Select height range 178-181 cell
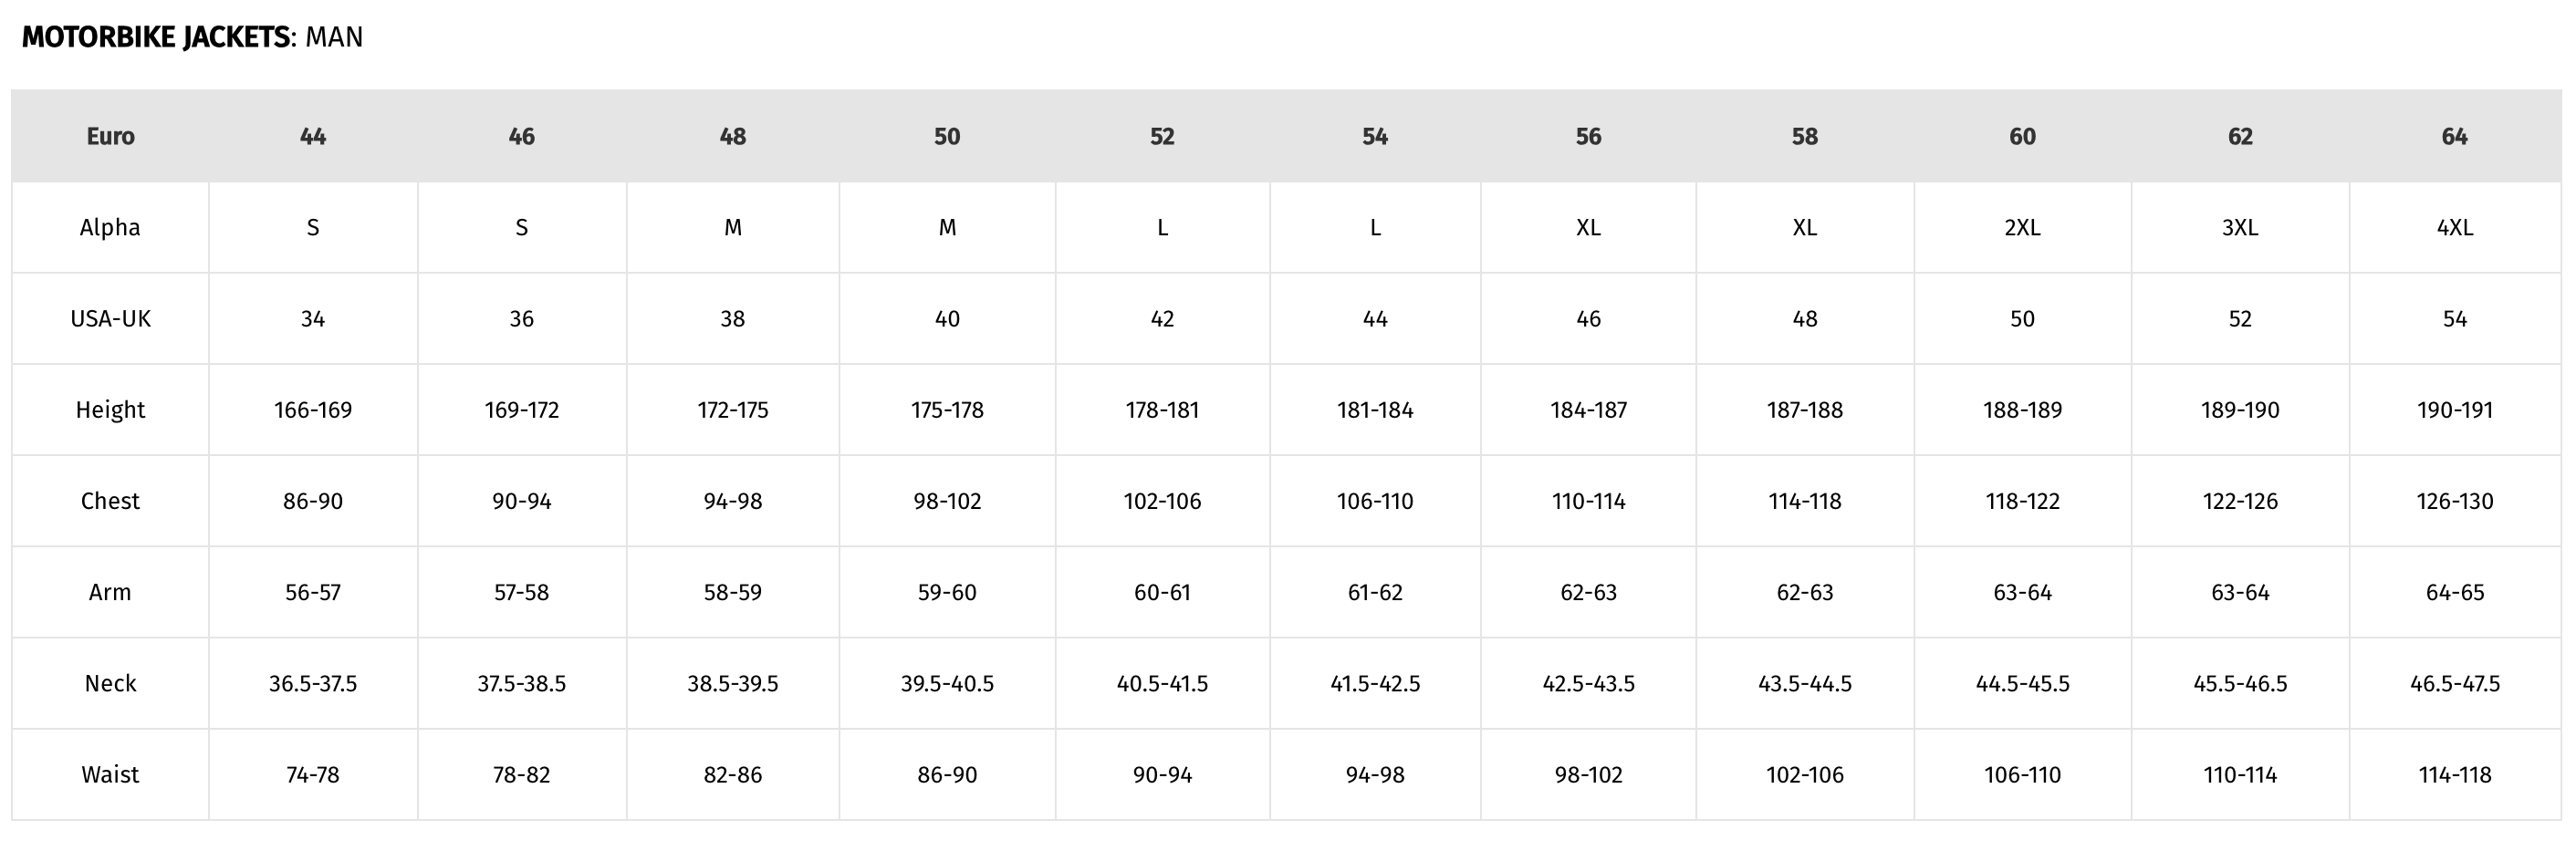The image size is (2576, 851). click(x=1162, y=409)
